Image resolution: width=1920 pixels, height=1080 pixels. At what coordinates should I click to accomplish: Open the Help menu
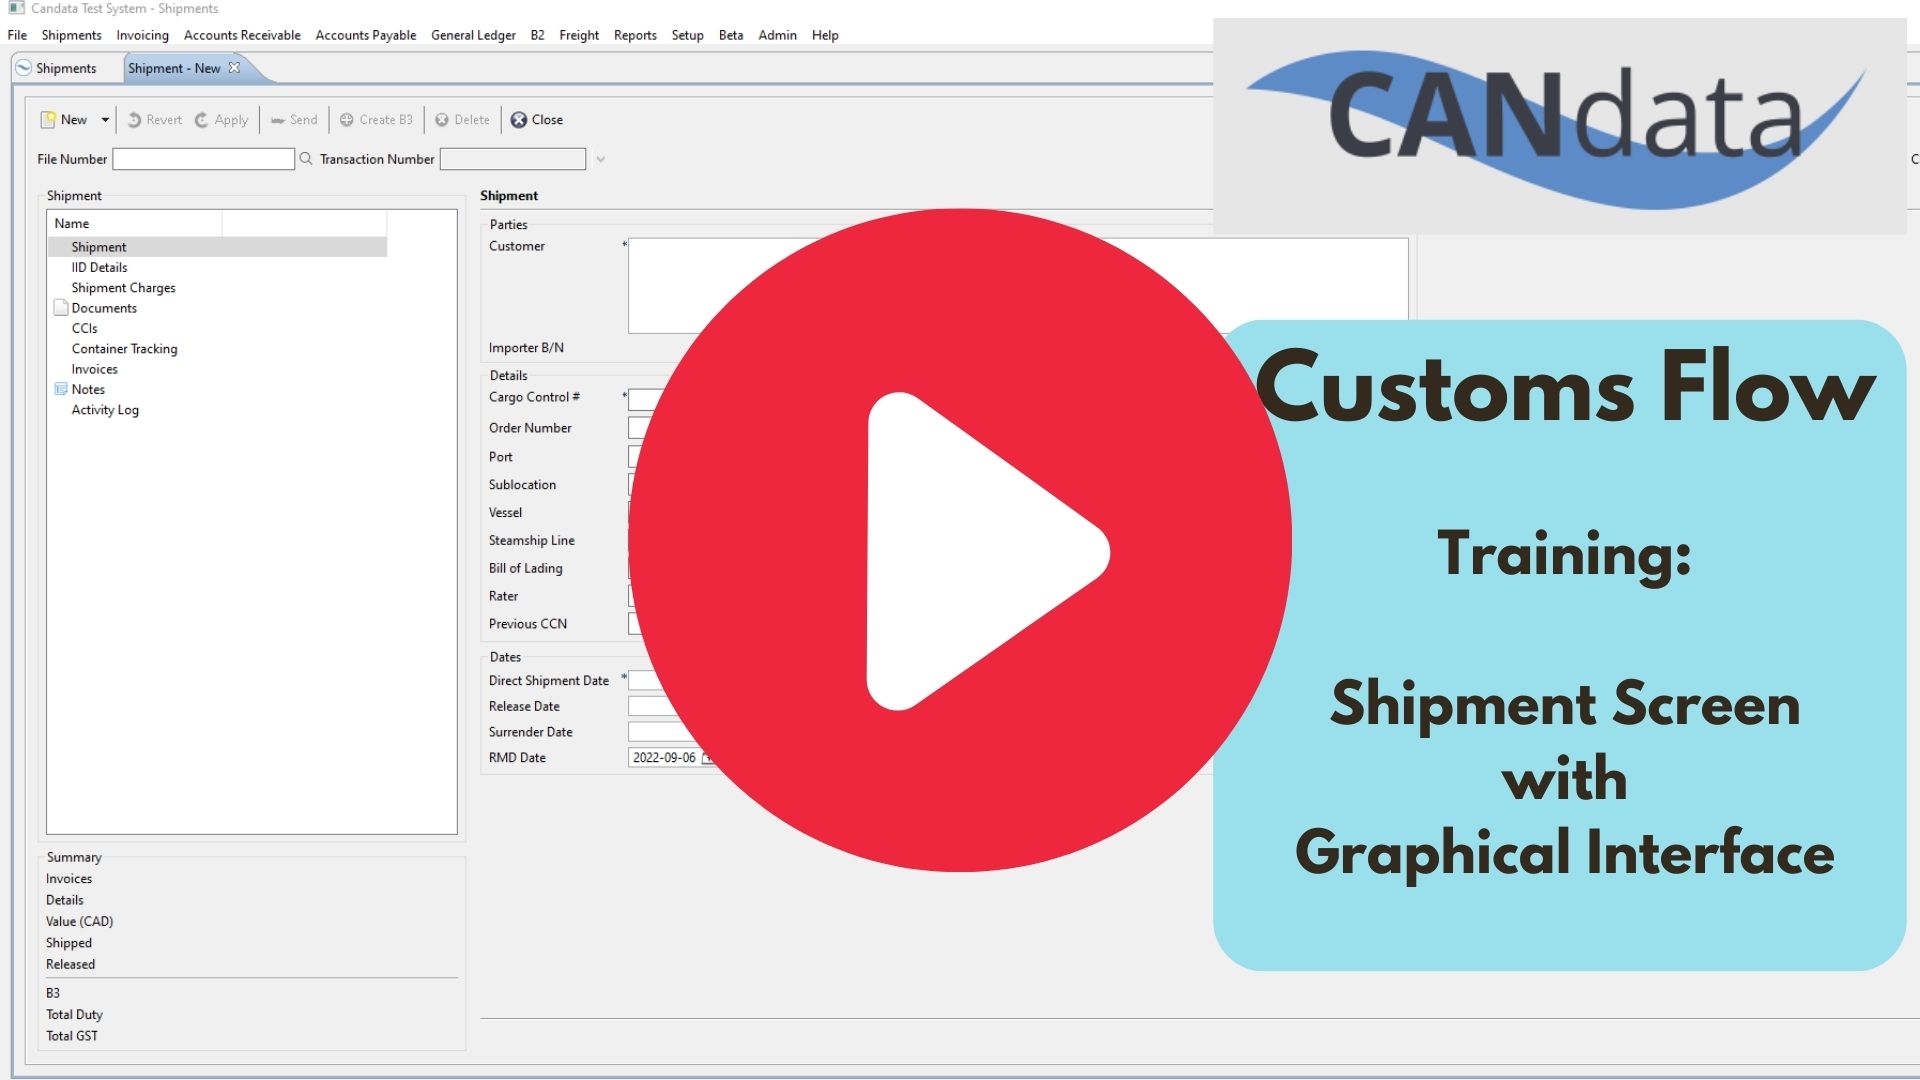825,35
